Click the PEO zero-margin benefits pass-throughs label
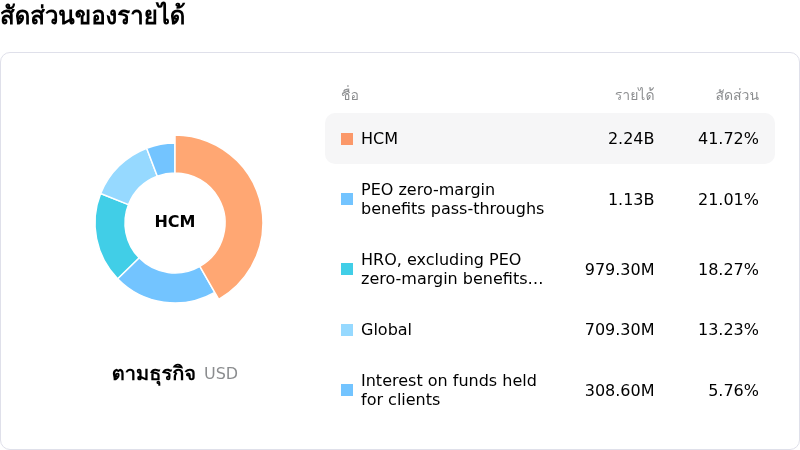This screenshot has height=450, width=800. click(453, 199)
